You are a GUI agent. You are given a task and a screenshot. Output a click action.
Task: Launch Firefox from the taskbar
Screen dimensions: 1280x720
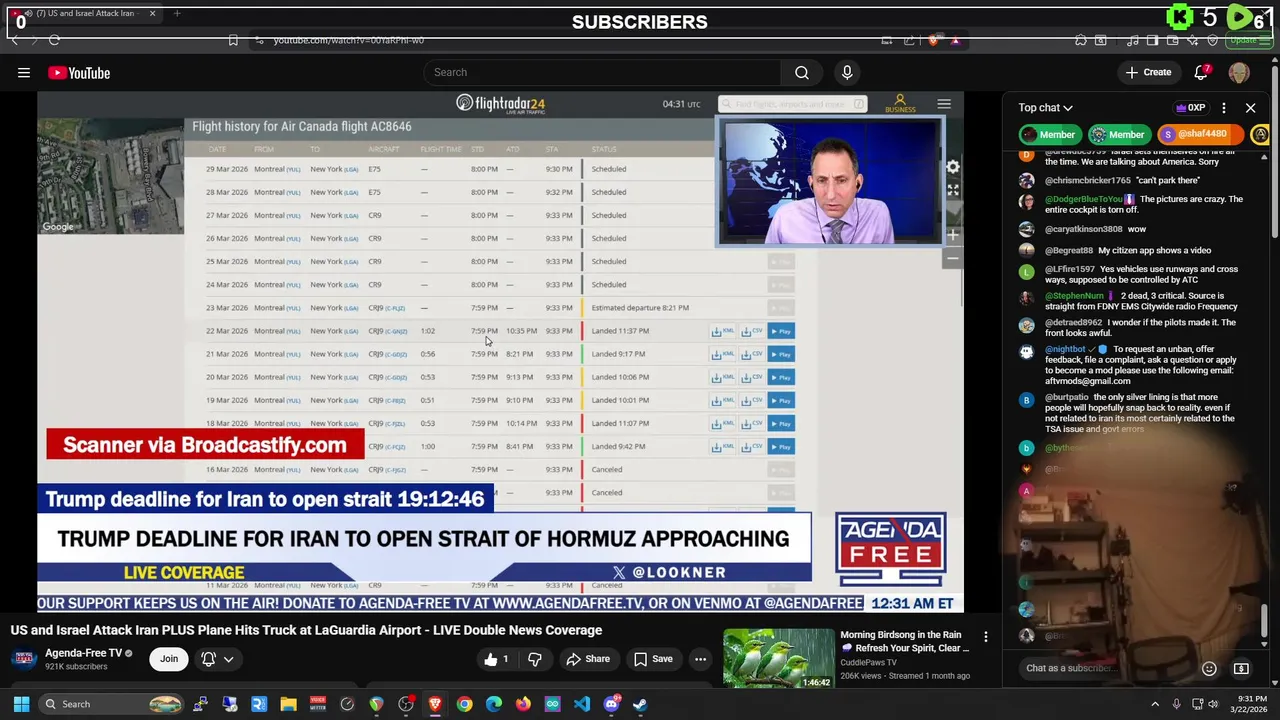[523, 704]
